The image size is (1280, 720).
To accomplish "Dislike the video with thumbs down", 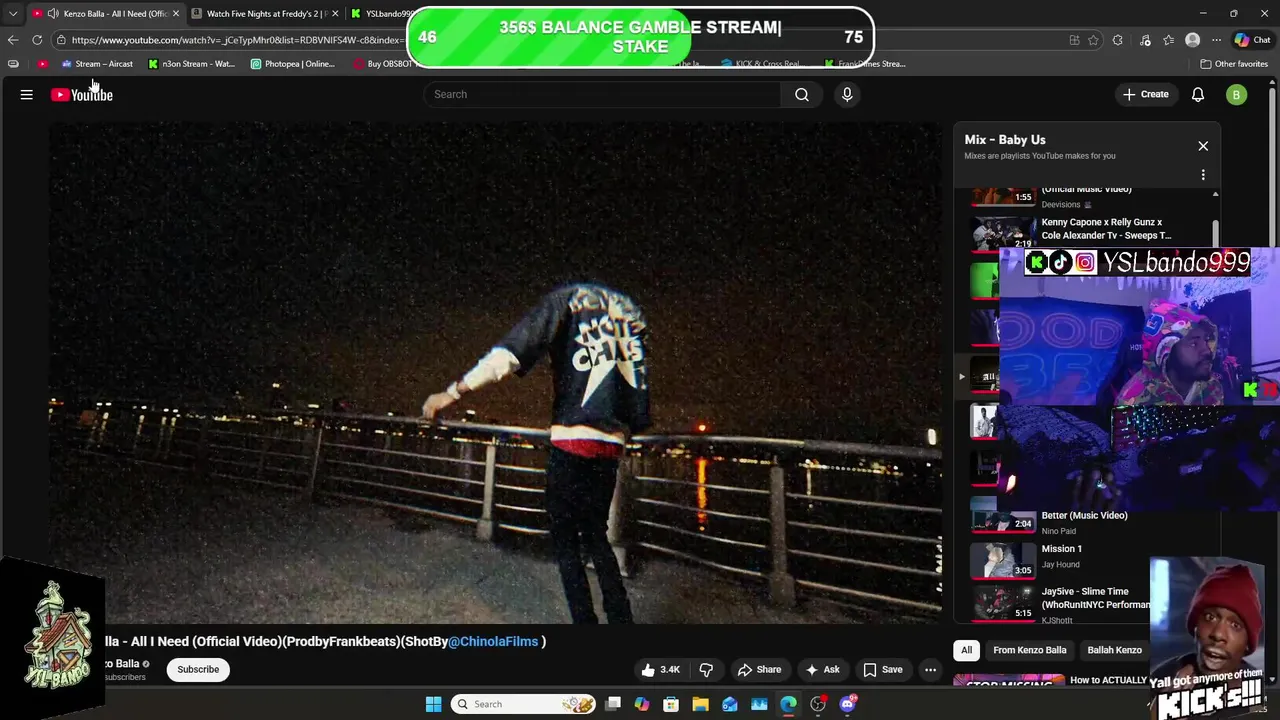I will click(706, 670).
